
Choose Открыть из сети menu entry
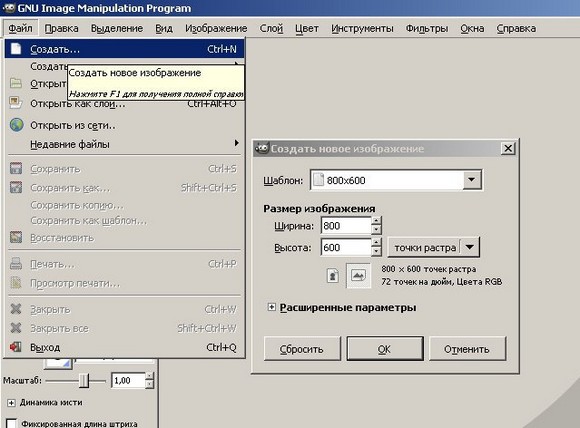point(124,125)
